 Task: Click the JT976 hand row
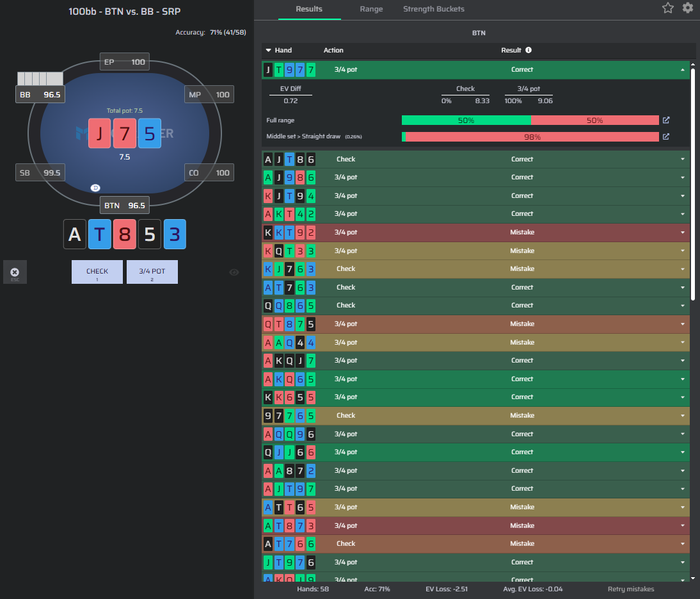(475, 562)
